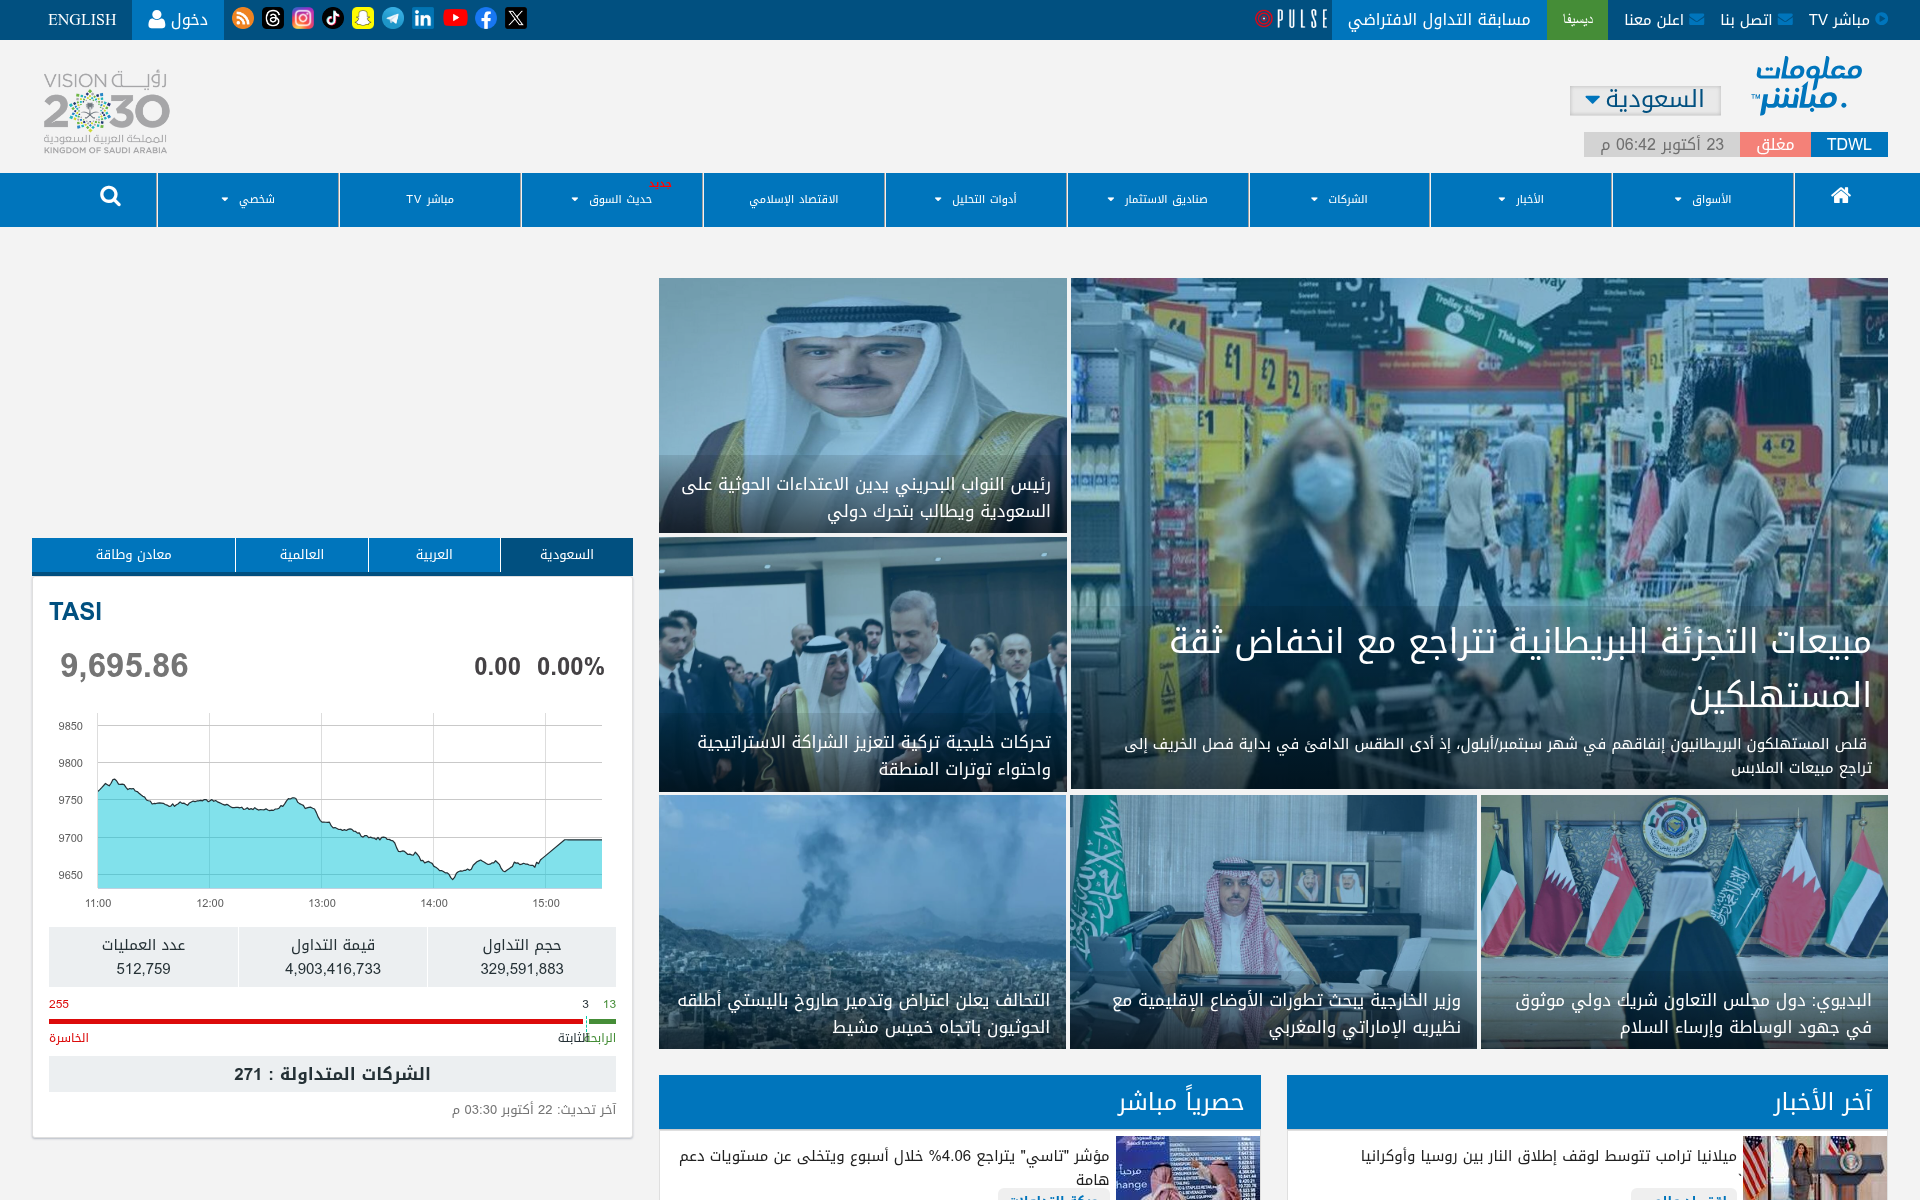1920x1200 pixels.
Task: Go to the home icon in navbar
Action: [x=1841, y=196]
